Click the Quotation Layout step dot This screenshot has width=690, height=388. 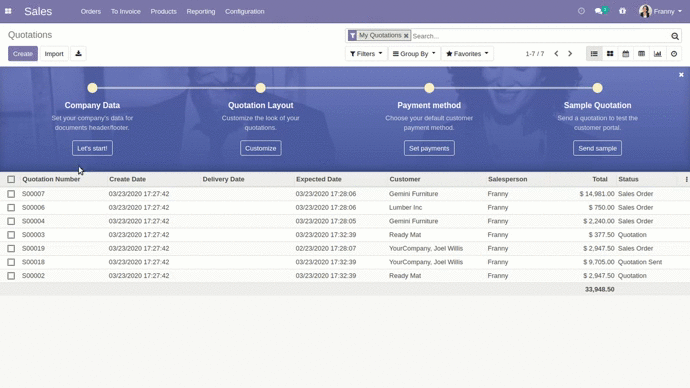[x=261, y=88]
